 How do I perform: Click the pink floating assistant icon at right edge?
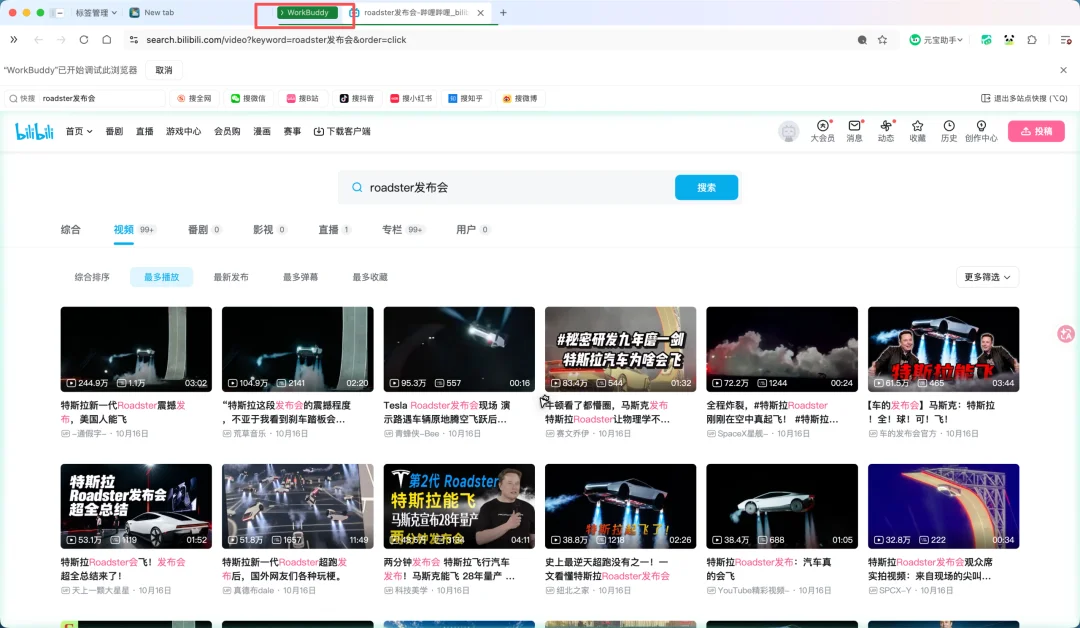1066,334
